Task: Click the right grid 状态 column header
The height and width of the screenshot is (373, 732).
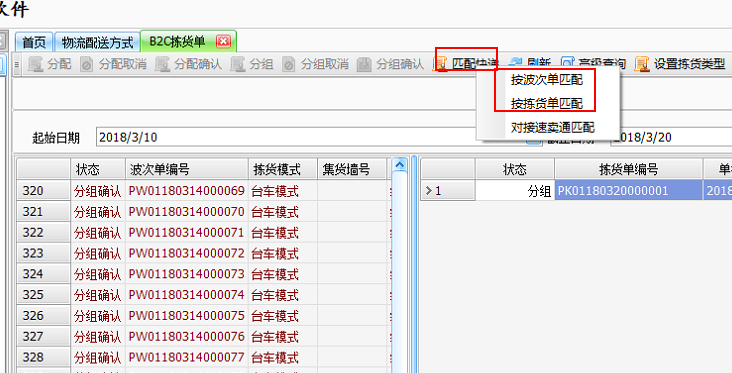Action: point(515,169)
